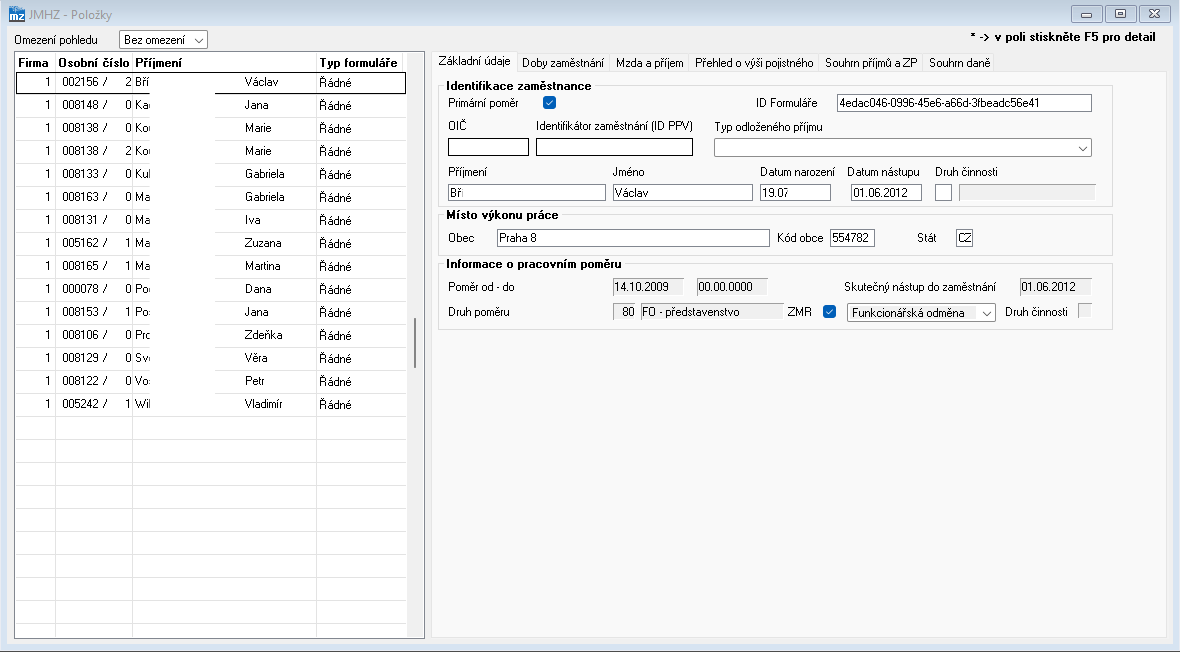Click the Jméno field containing Václav
The image size is (1180, 652).
coord(683,193)
